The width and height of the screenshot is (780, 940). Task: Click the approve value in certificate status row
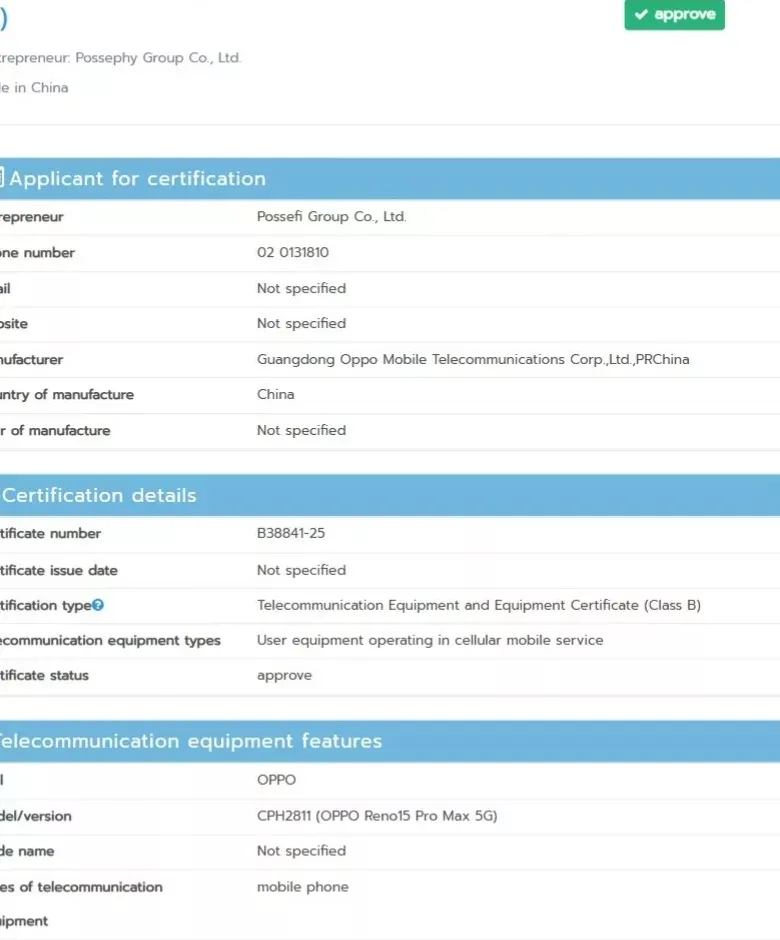(284, 675)
